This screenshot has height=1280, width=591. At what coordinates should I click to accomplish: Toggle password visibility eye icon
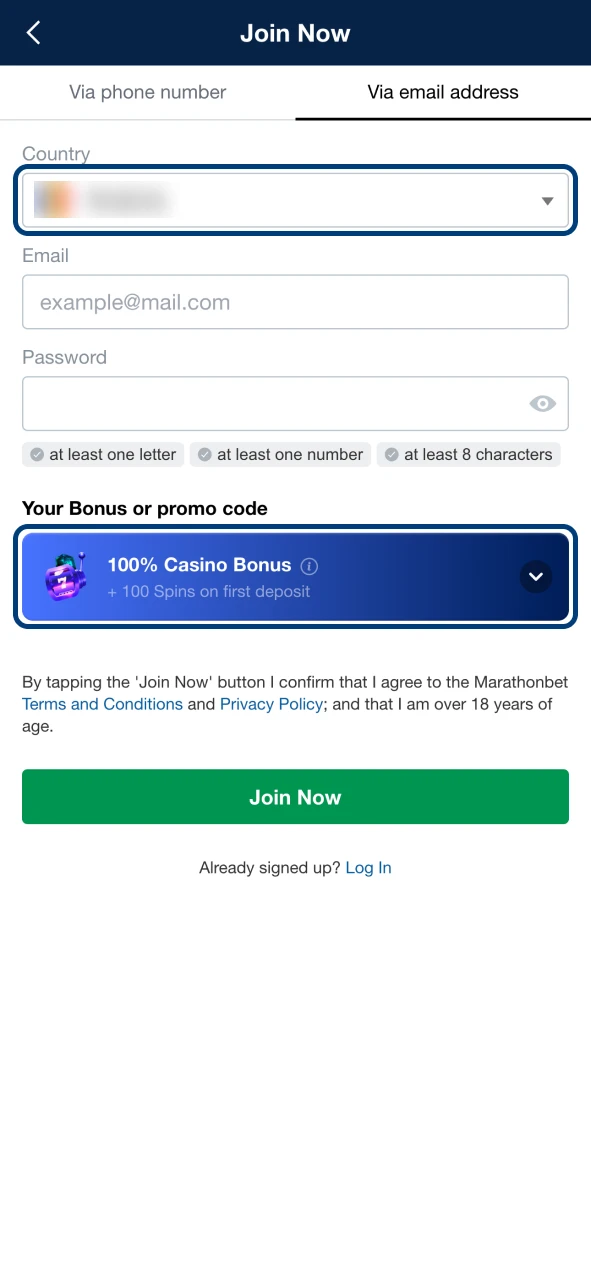(x=542, y=404)
